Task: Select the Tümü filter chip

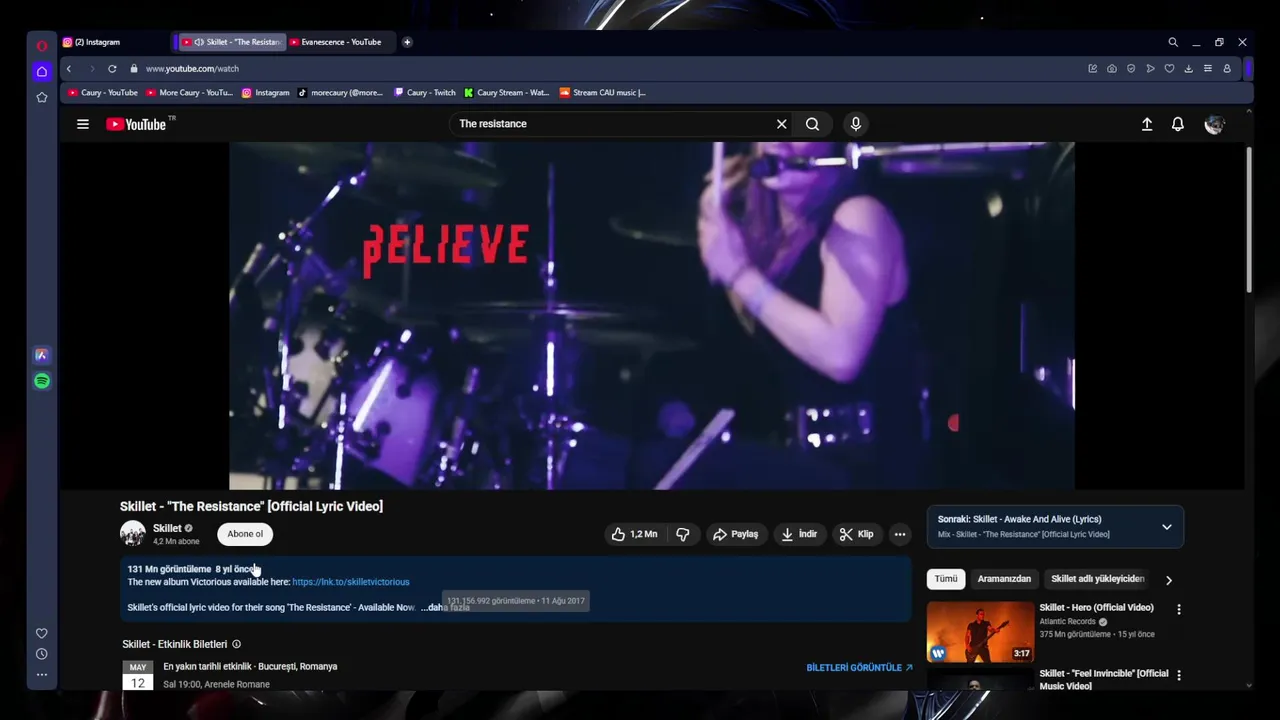Action: (946, 579)
